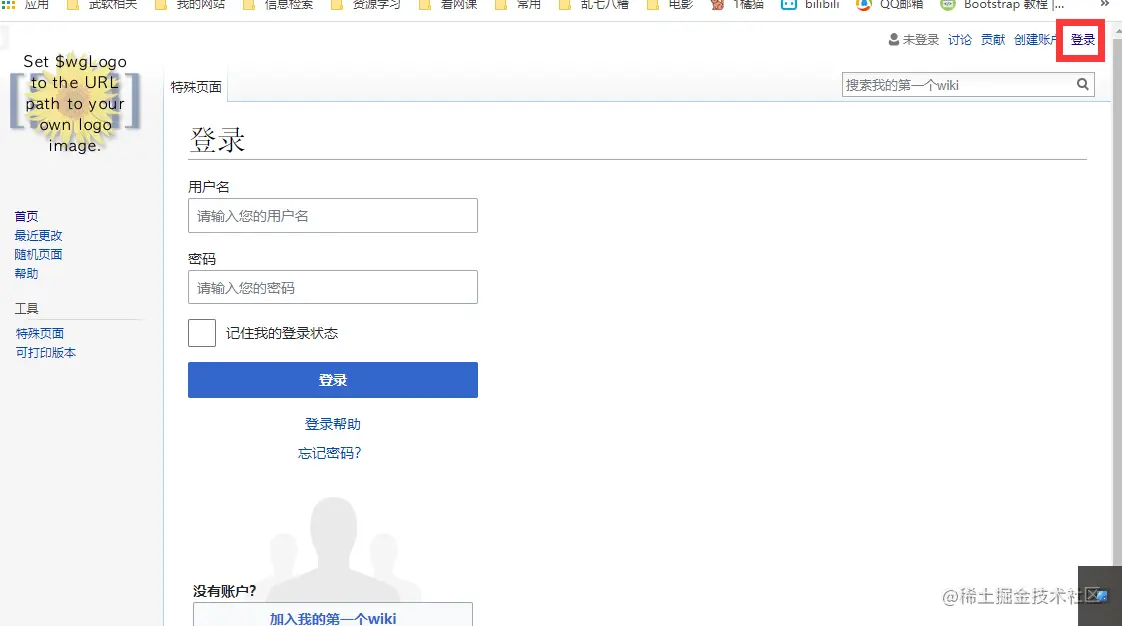This screenshot has height=626, width=1122.
Task: Open 帮助 in the sidebar
Action: [26, 274]
